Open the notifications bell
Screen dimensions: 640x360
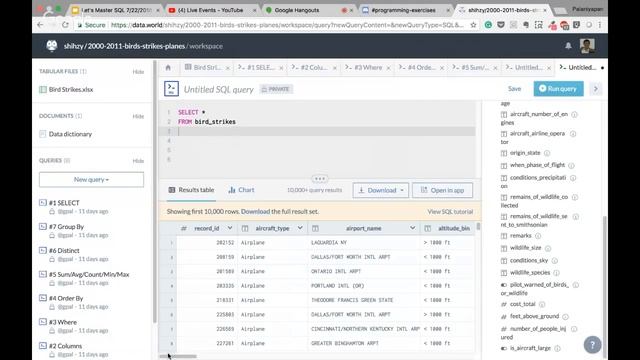568,46
